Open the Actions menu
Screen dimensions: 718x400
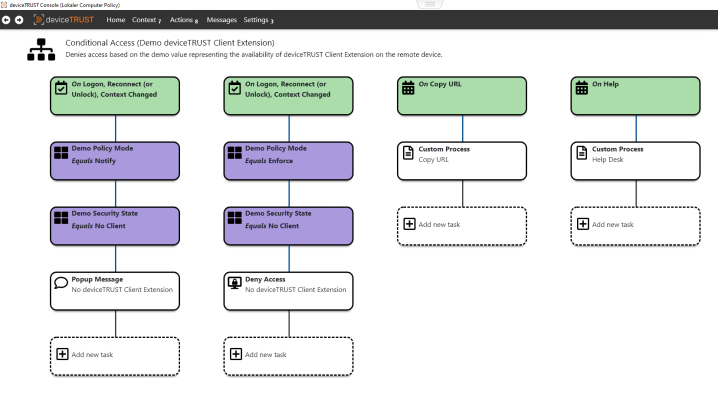(x=184, y=20)
